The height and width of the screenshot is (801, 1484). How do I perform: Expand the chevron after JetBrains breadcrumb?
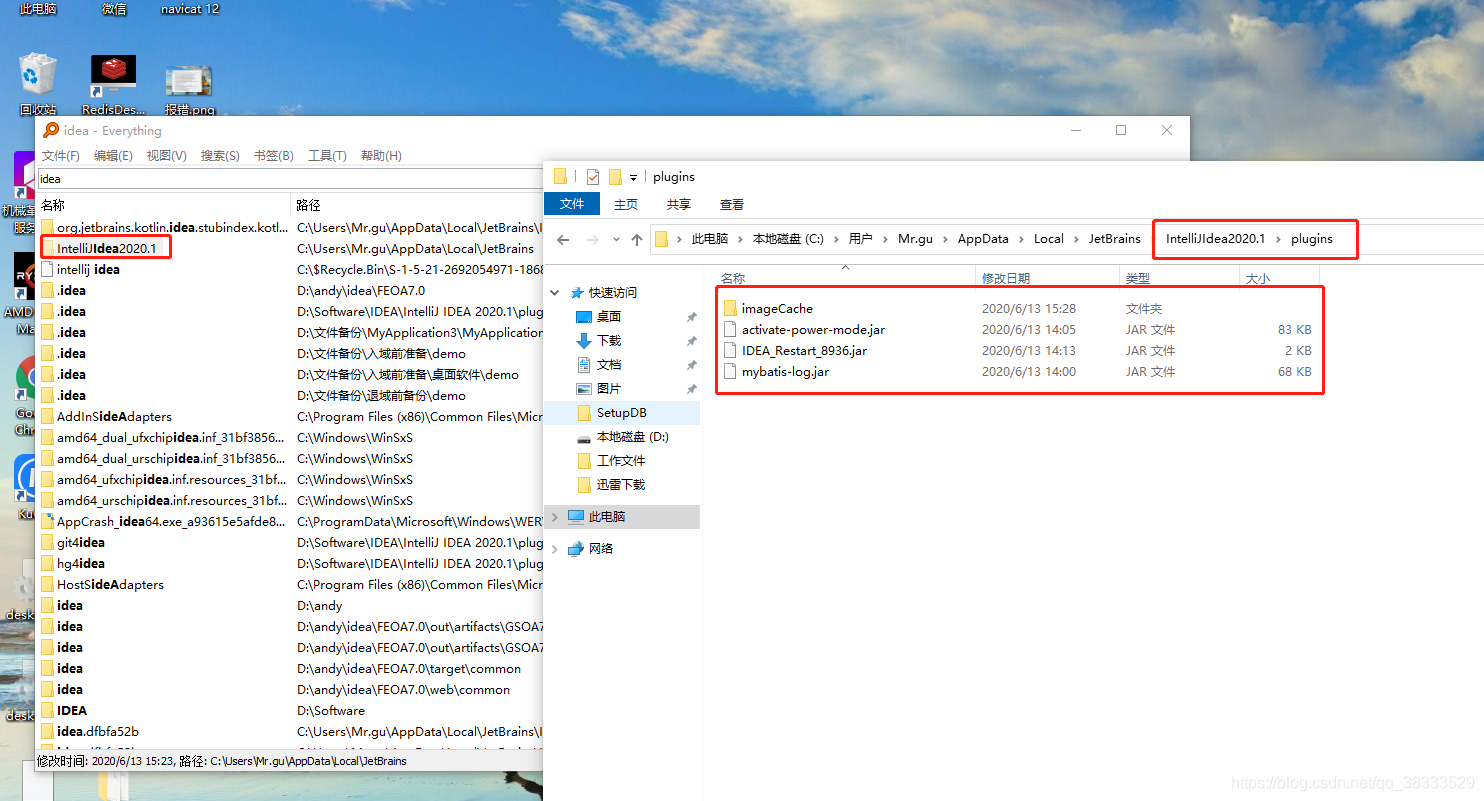tap(1153, 239)
